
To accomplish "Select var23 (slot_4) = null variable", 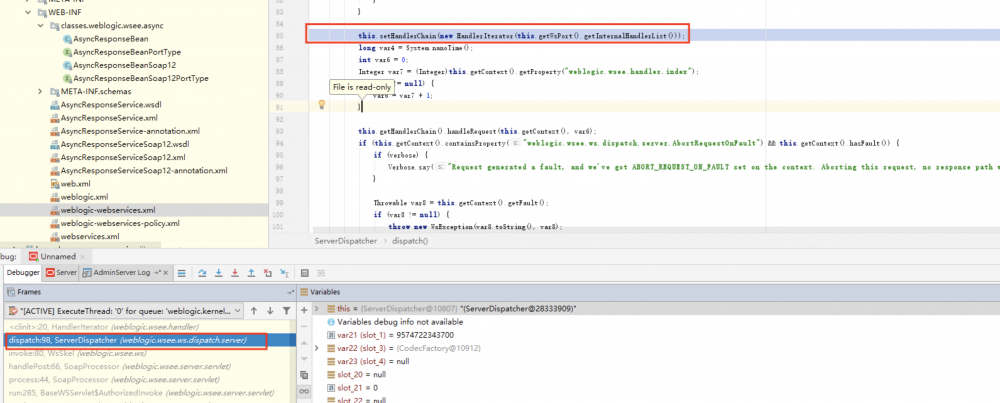I will 656,361.
